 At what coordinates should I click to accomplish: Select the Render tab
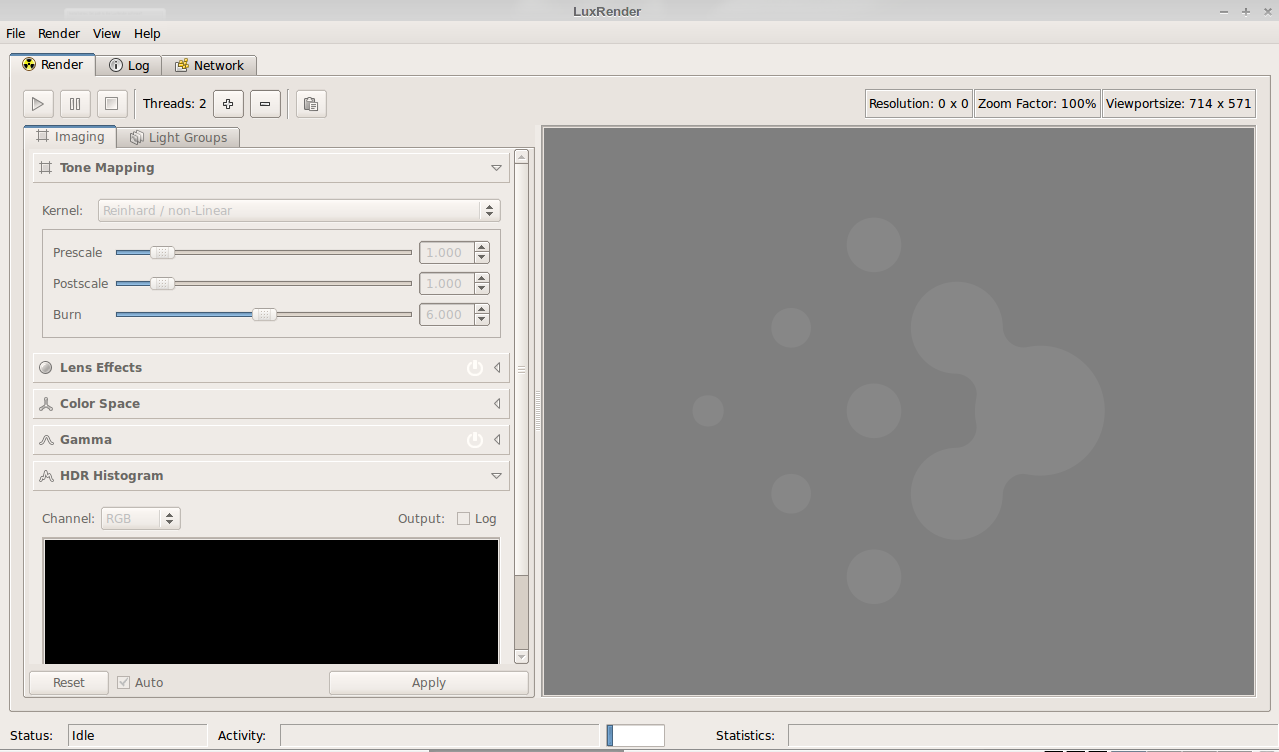point(53,64)
